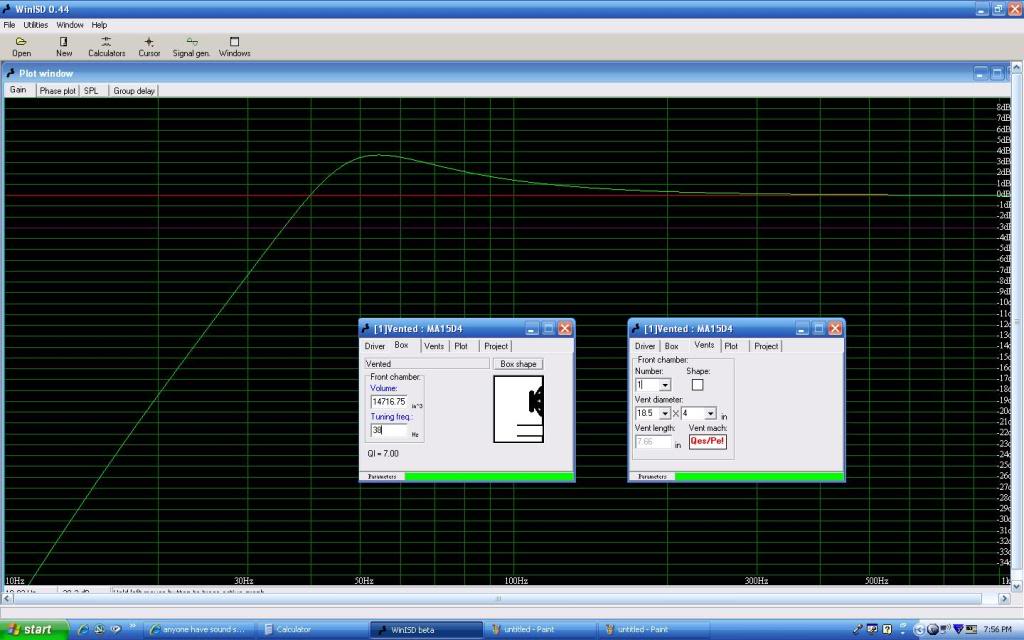Click the Vent length field
The image size is (1024, 640).
[x=653, y=442]
